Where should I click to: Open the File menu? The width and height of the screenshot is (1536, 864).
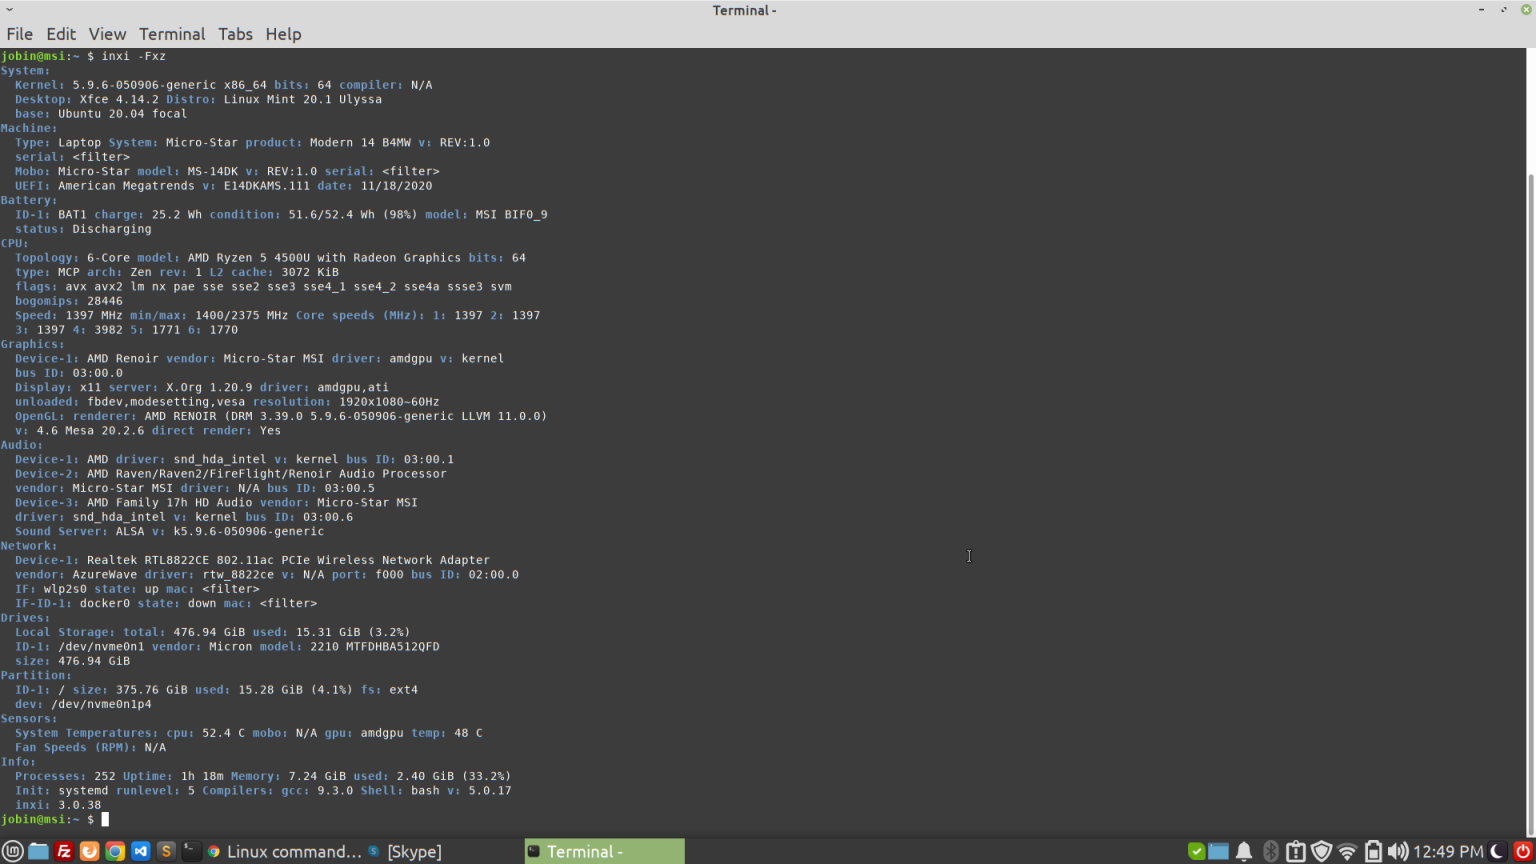(19, 33)
